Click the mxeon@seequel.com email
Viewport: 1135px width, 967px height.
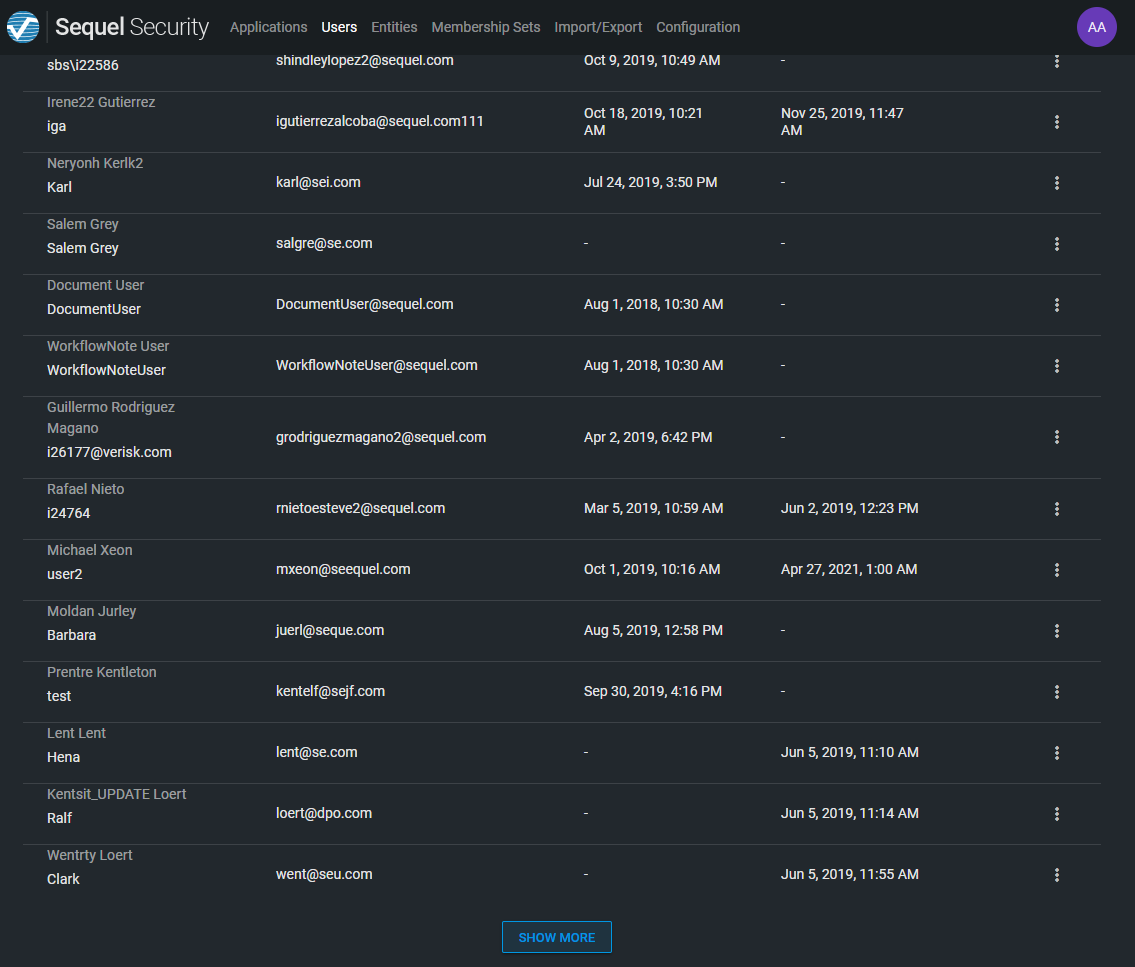click(x=342, y=569)
